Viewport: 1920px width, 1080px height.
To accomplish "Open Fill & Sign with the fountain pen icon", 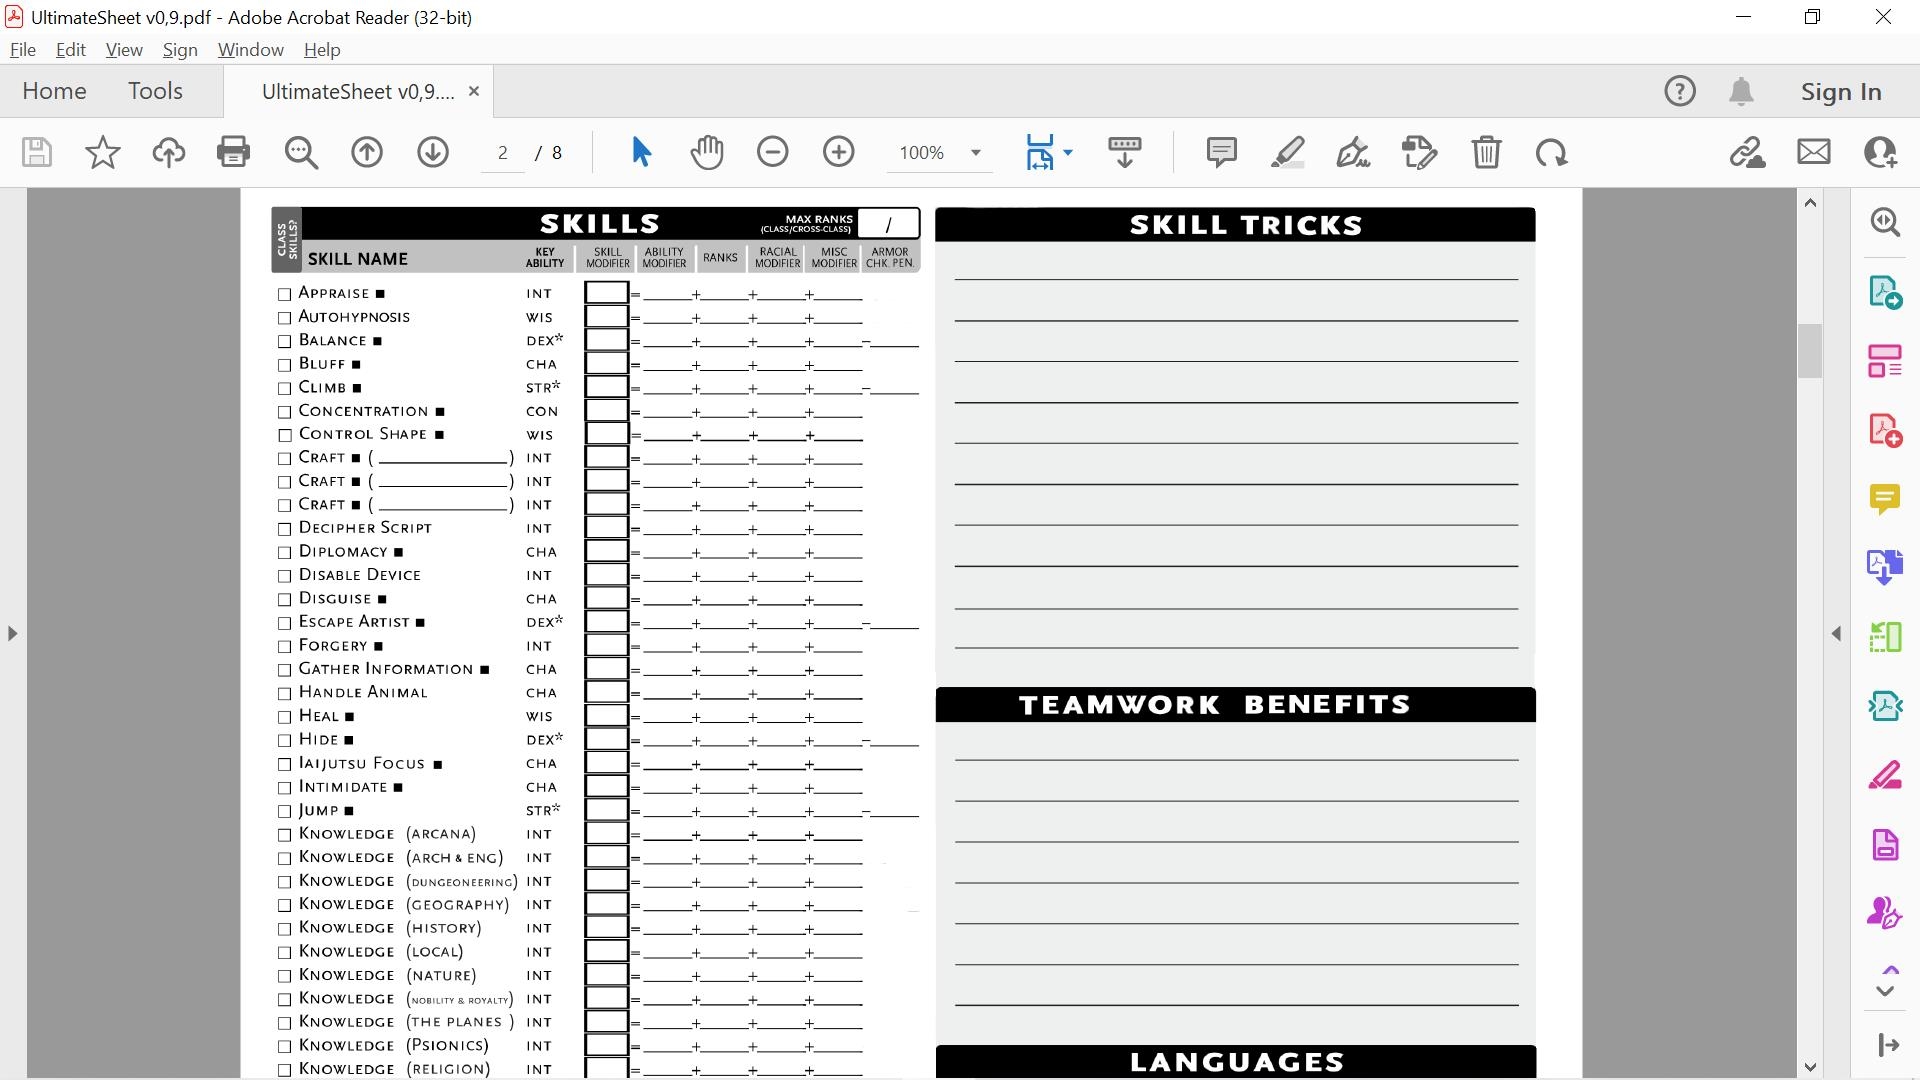I will point(1353,152).
